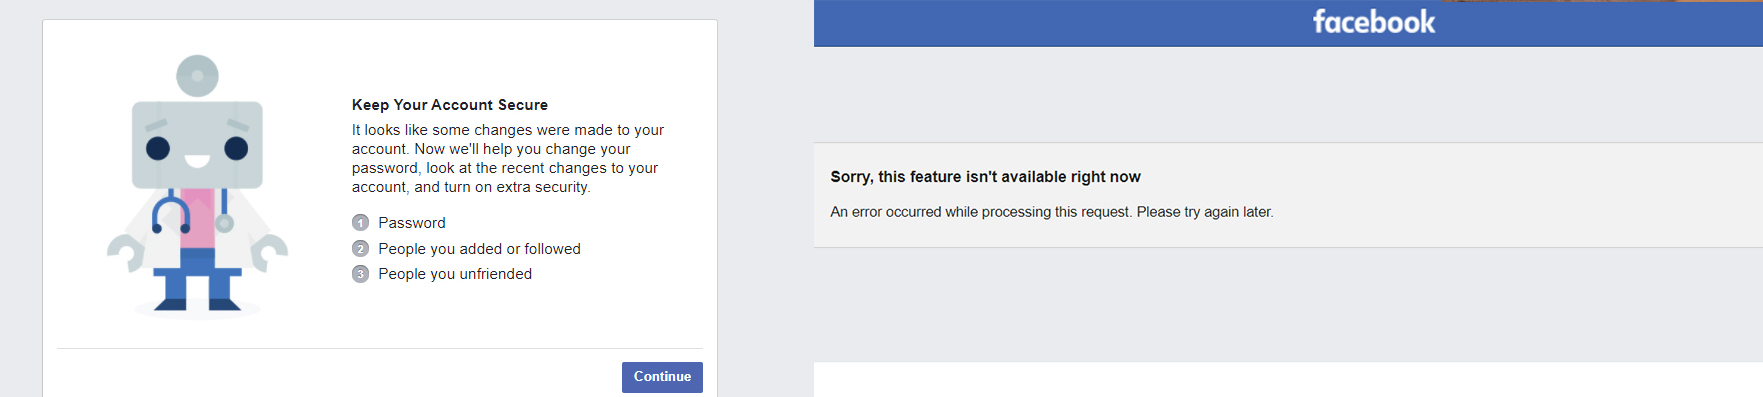The width and height of the screenshot is (1763, 397).
Task: Click the robot's left eye
Action: 158,149
